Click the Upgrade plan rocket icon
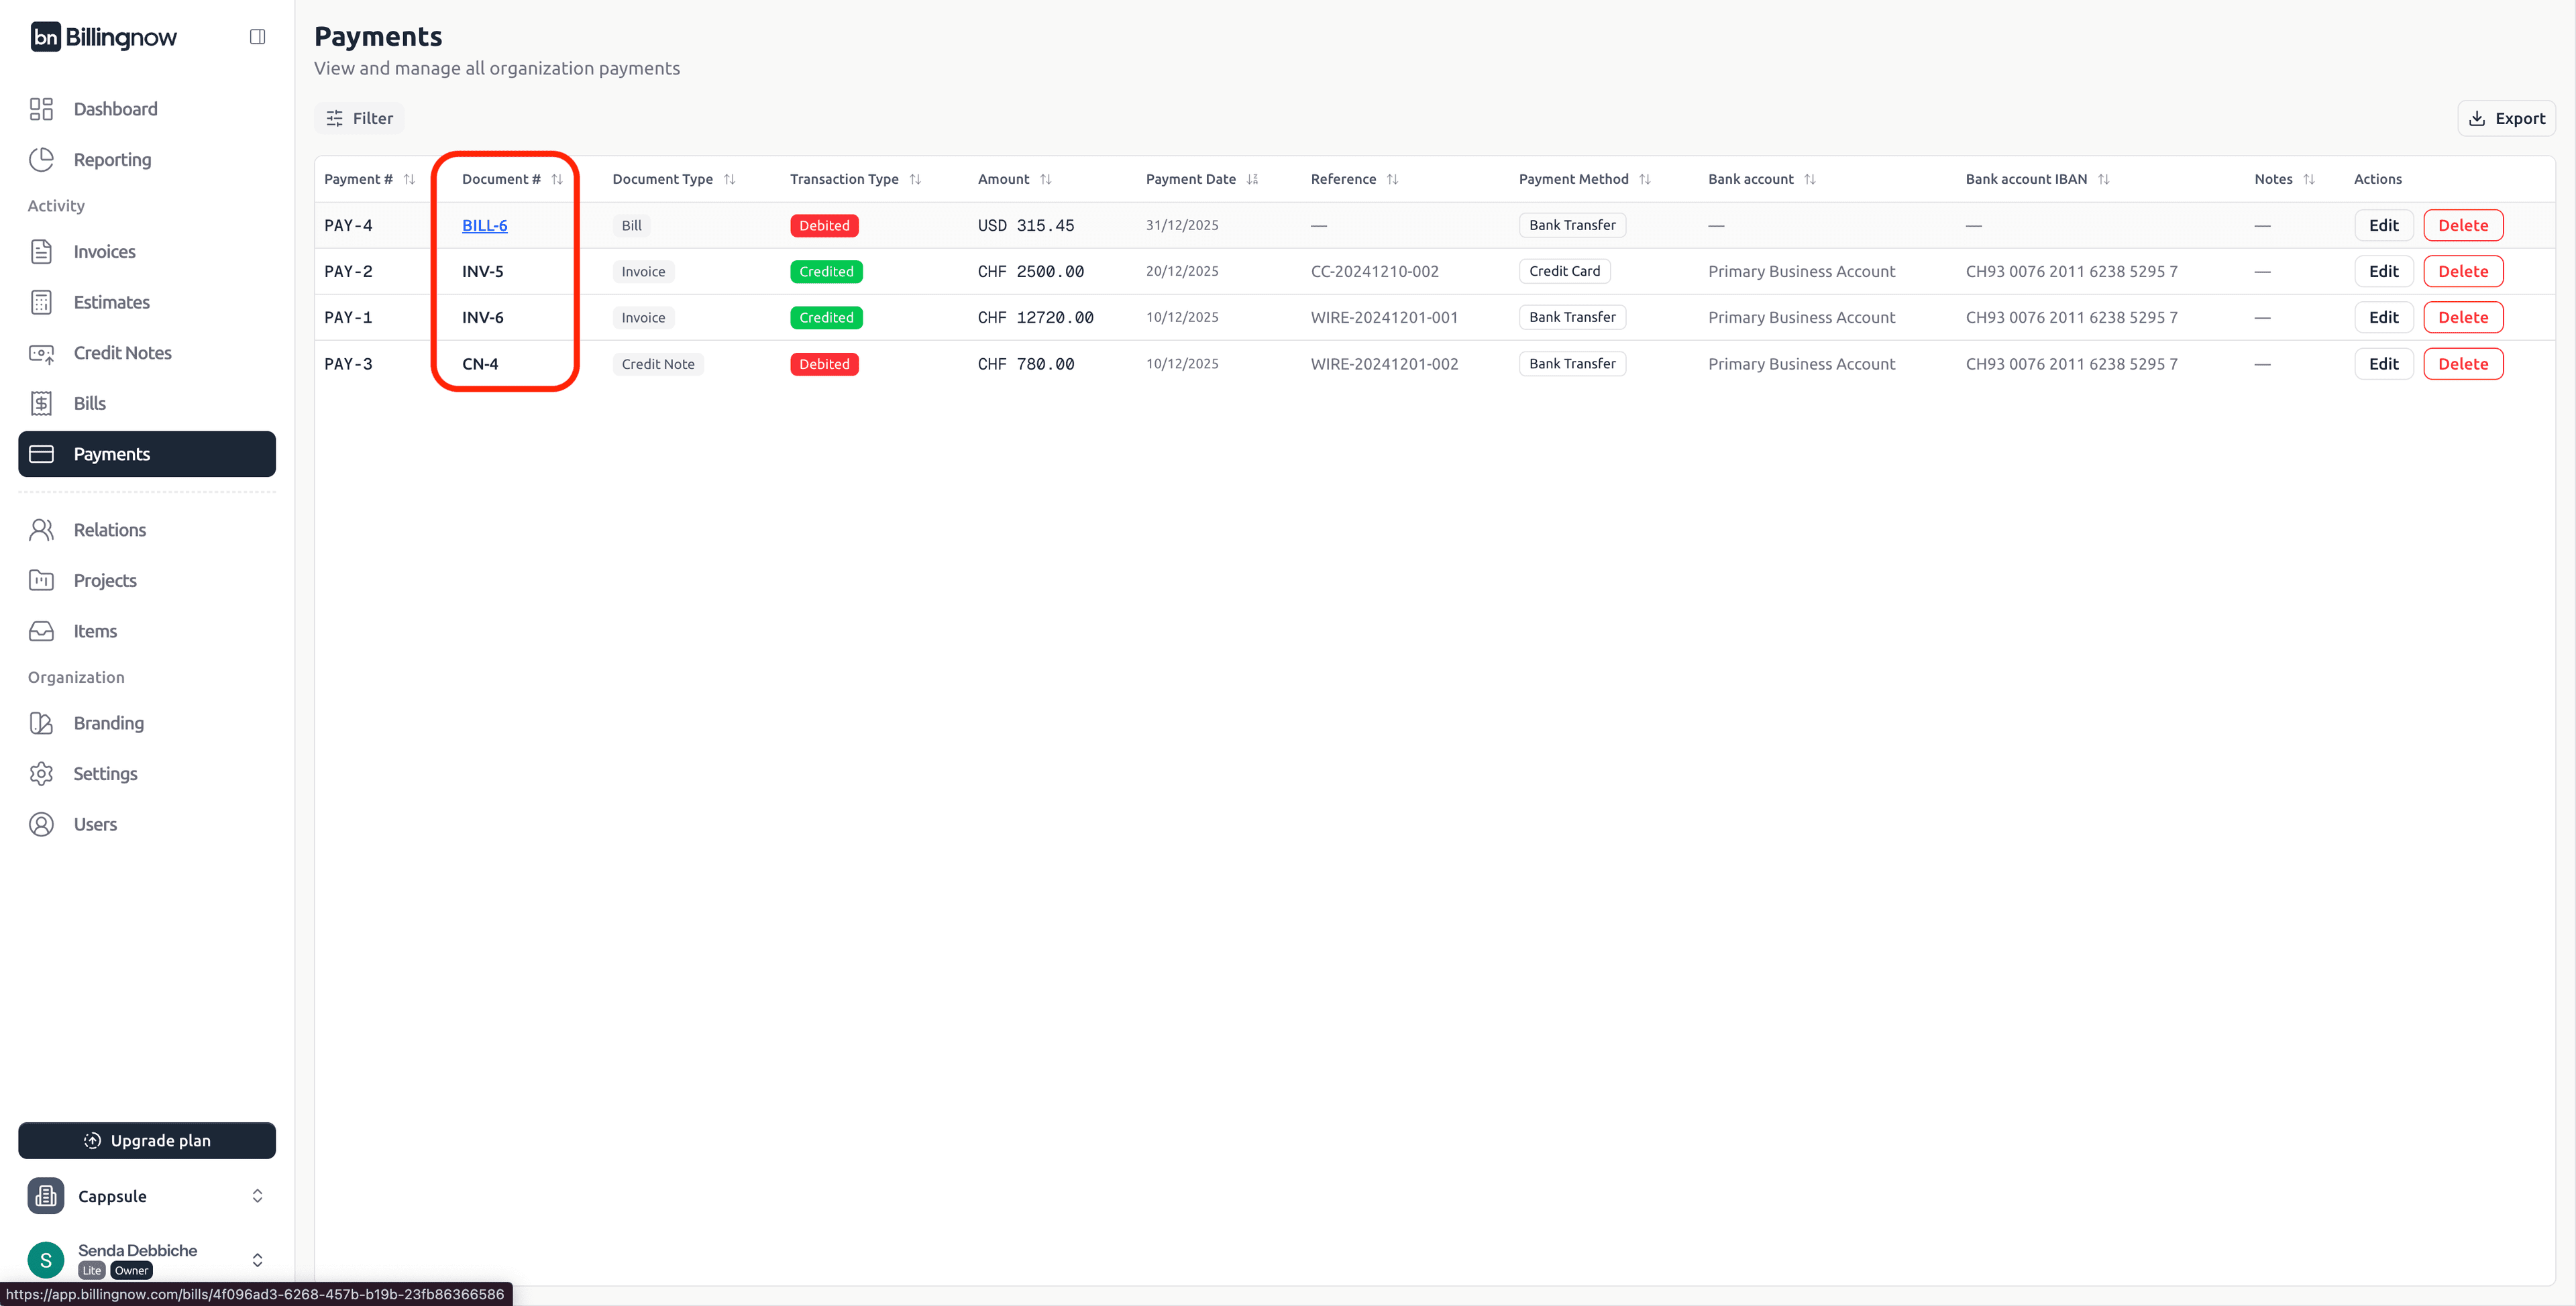 click(91, 1140)
